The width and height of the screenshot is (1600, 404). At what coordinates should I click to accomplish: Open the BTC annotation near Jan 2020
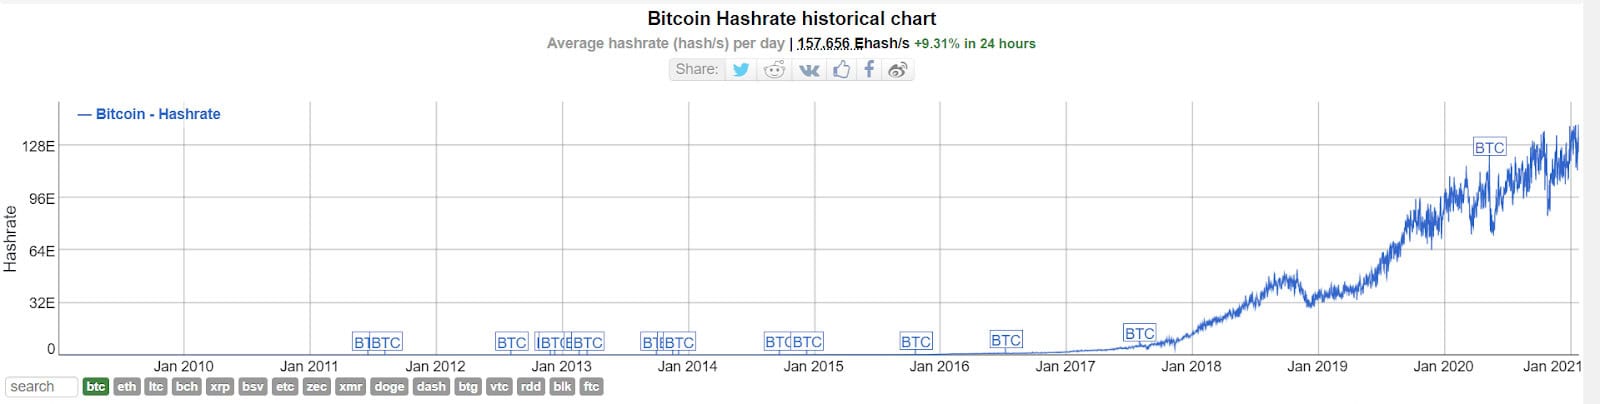coord(1489,147)
